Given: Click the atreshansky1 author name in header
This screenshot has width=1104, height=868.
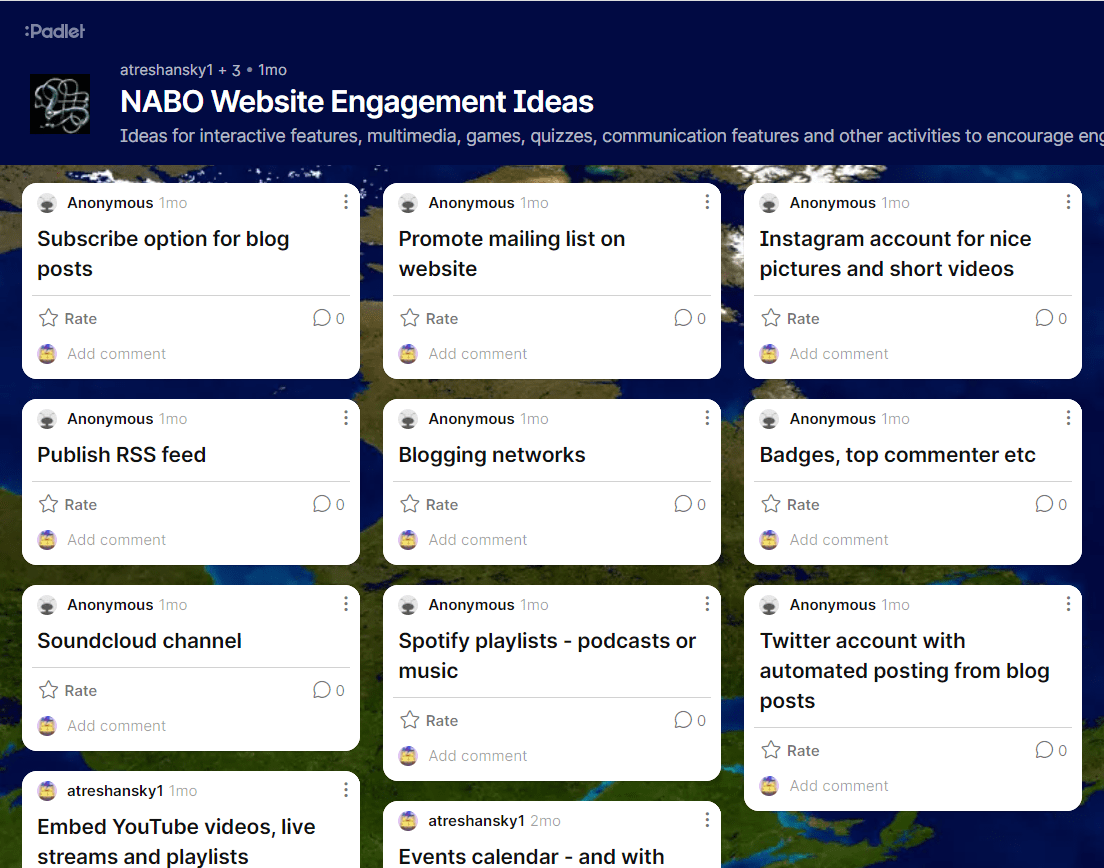Looking at the screenshot, I should (166, 70).
